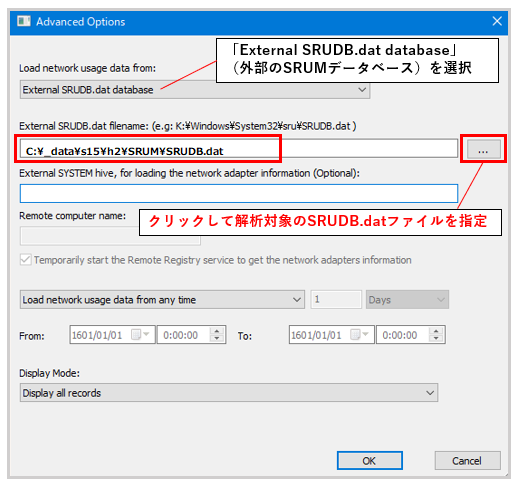
Task: Expand the Load network usage data from dropdown
Action: [195, 89]
